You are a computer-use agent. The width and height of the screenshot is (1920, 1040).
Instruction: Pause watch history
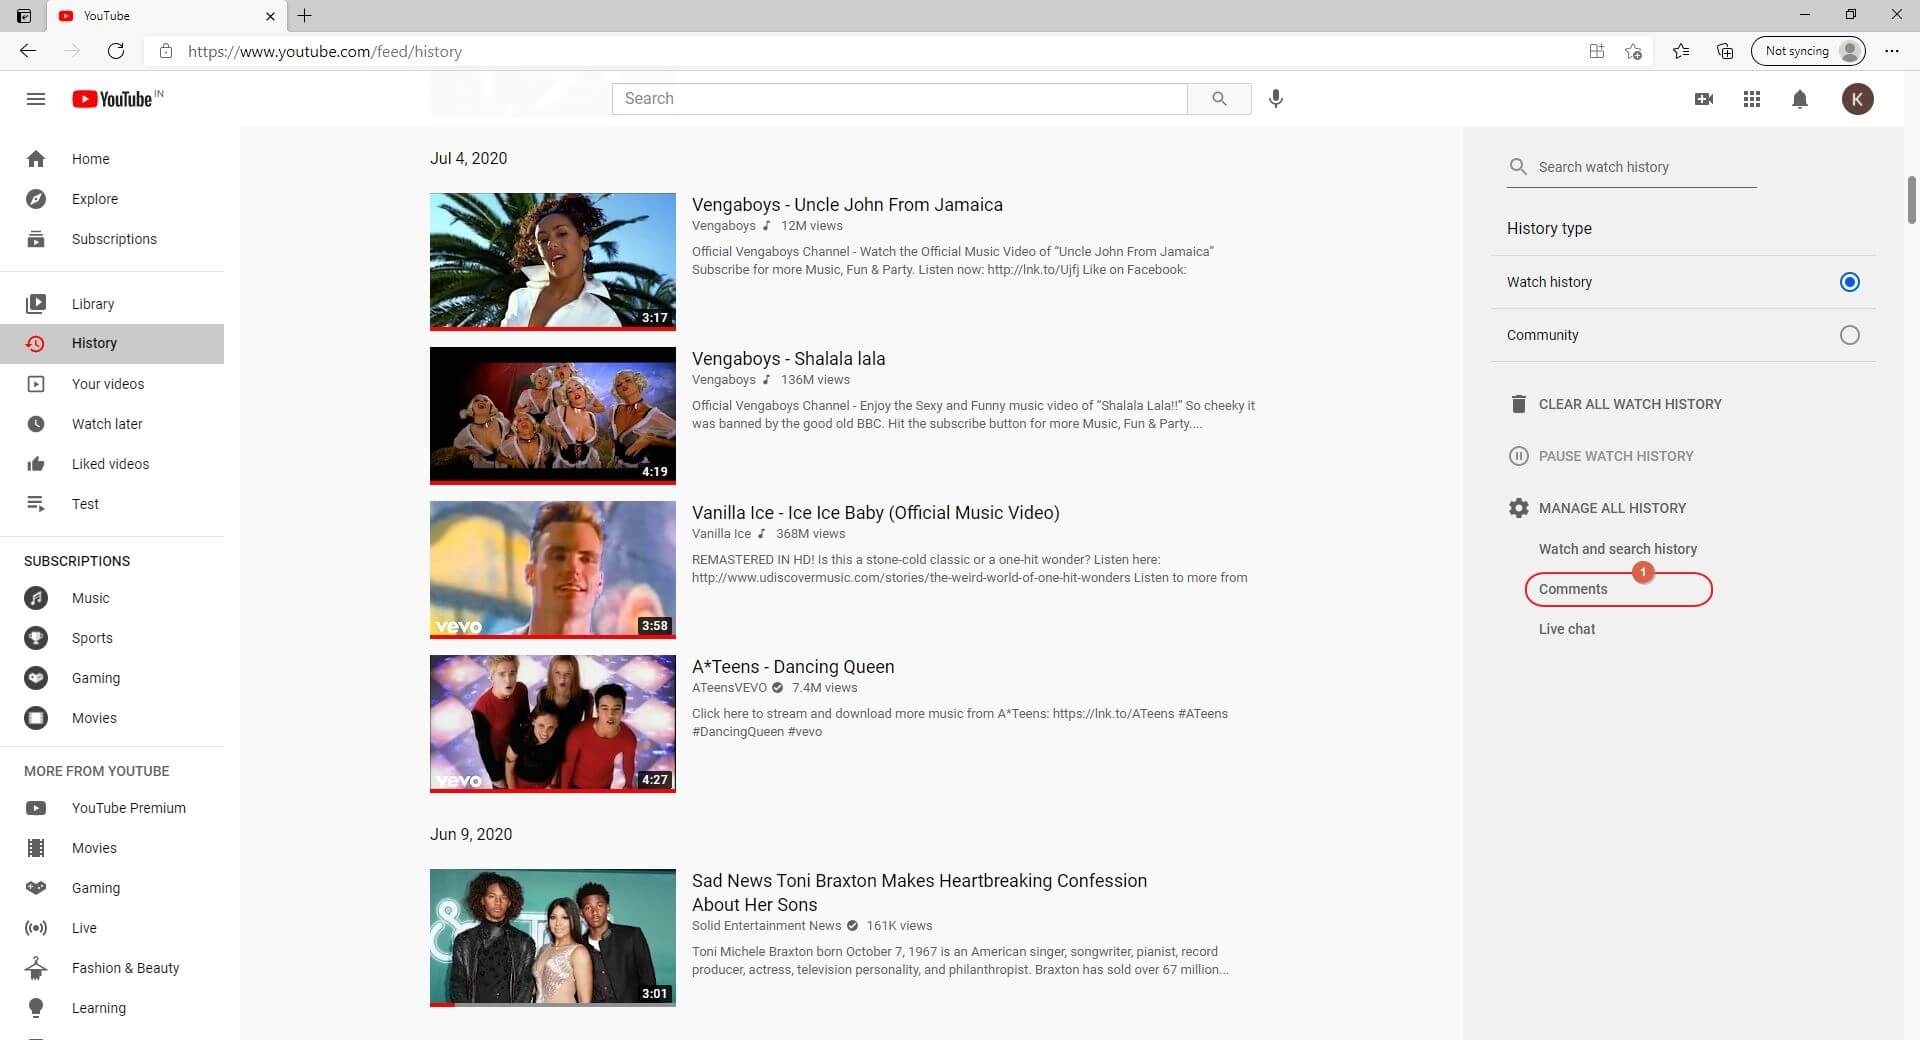click(1615, 456)
